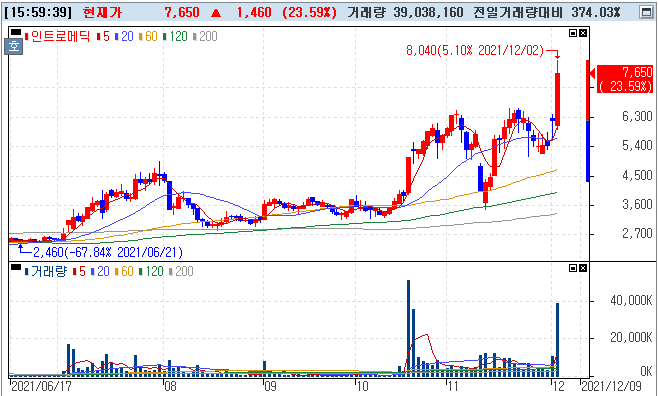Viewport: 658px width, 396px height.
Task: Maximize the price chart panel via its square icon
Action: 573,33
